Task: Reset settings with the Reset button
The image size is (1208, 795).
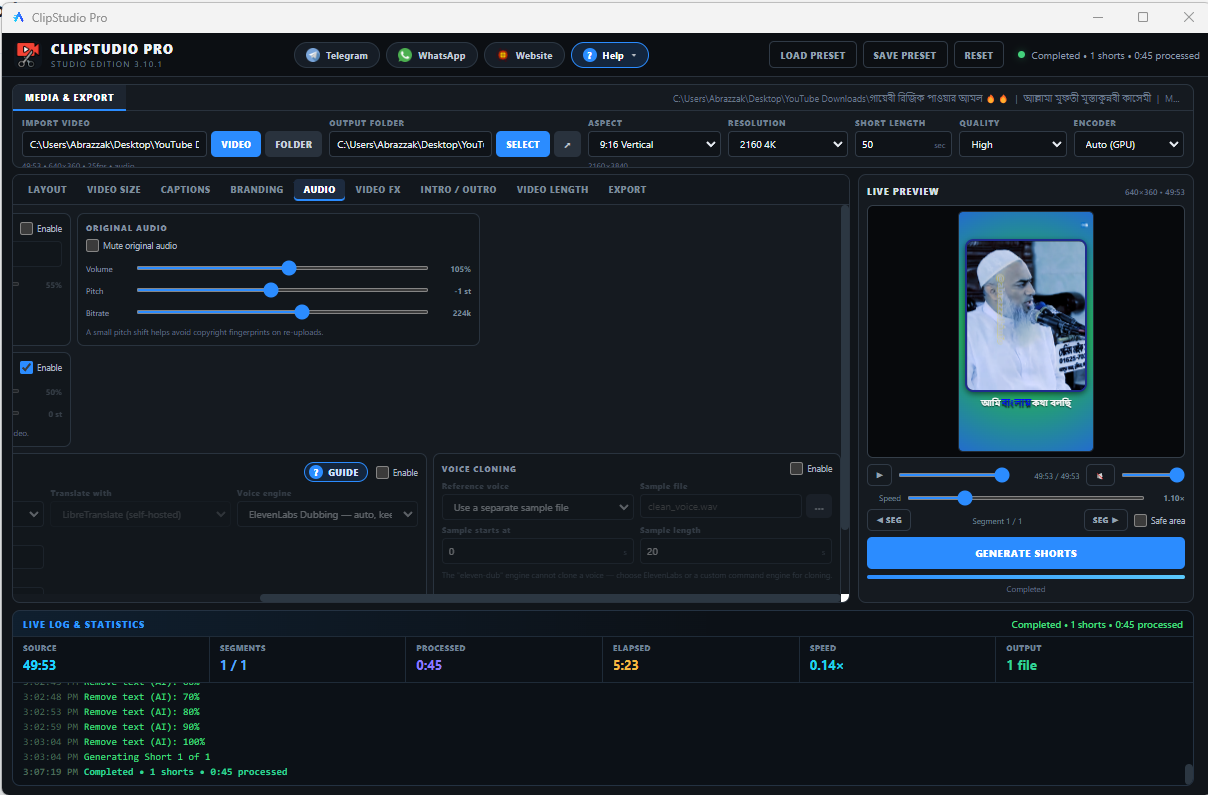Action: (x=979, y=55)
